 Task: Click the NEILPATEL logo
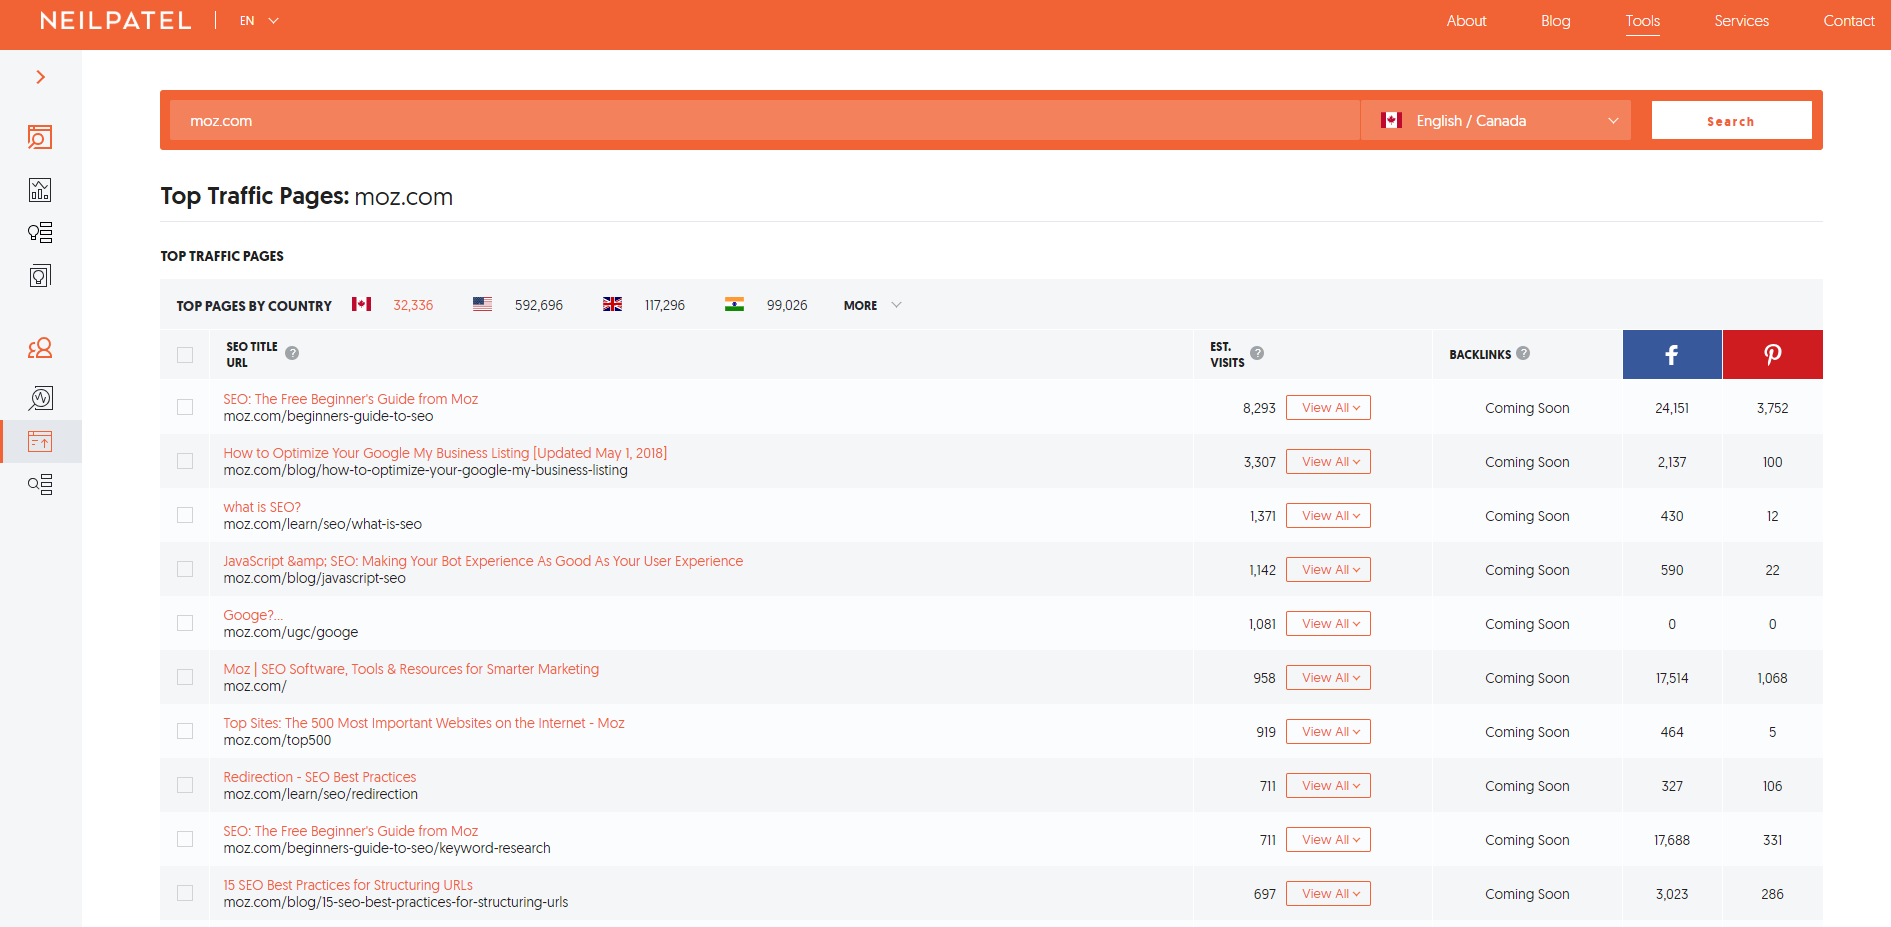click(116, 21)
